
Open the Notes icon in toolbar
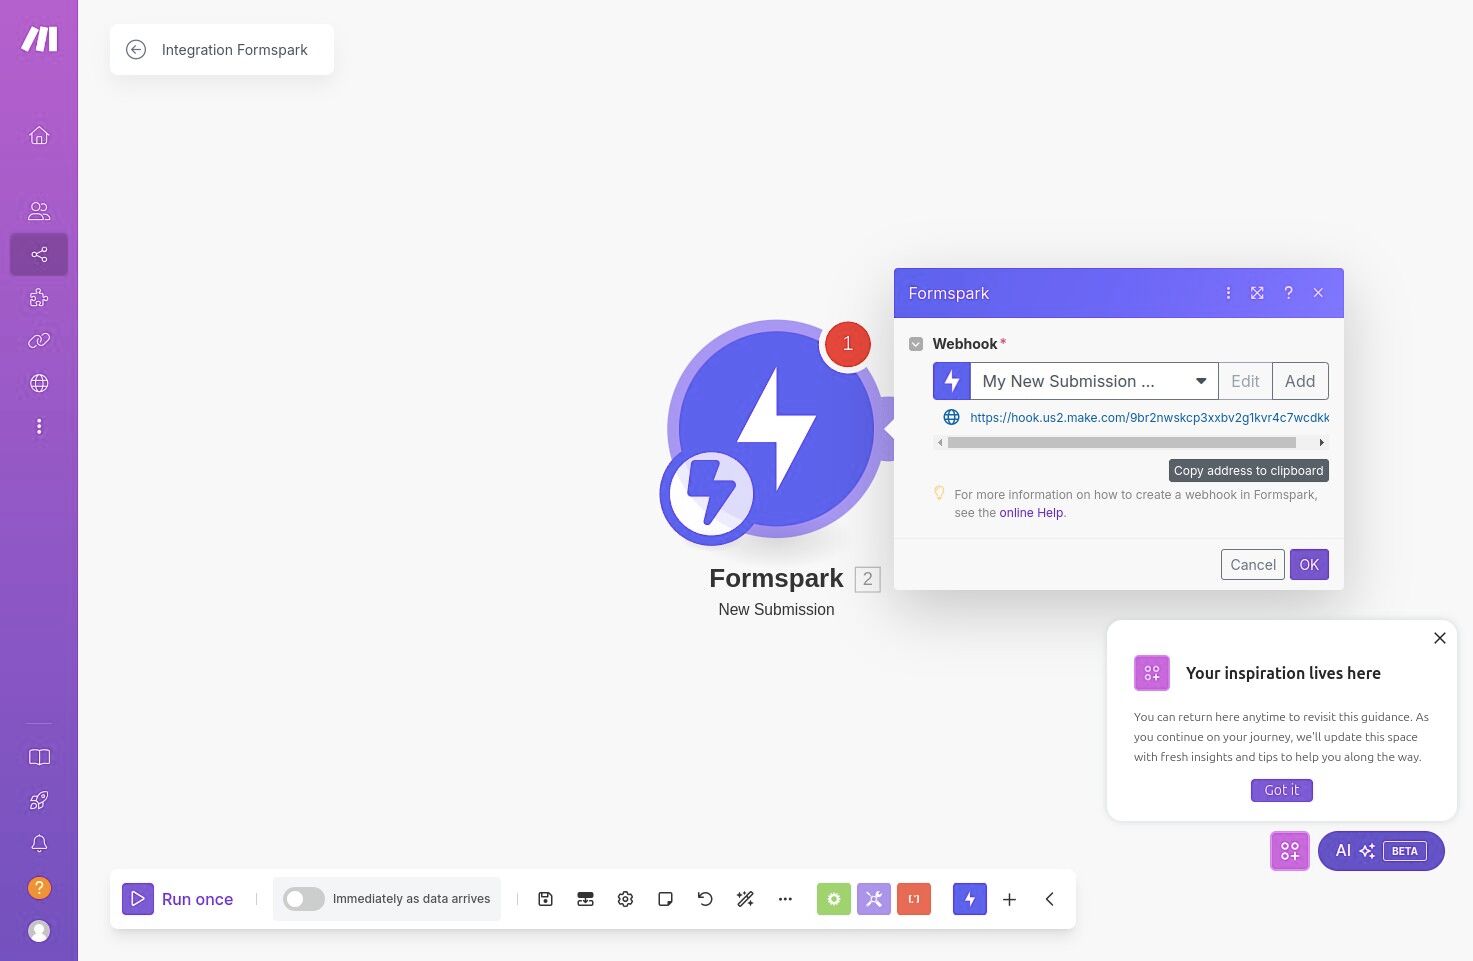tap(665, 899)
